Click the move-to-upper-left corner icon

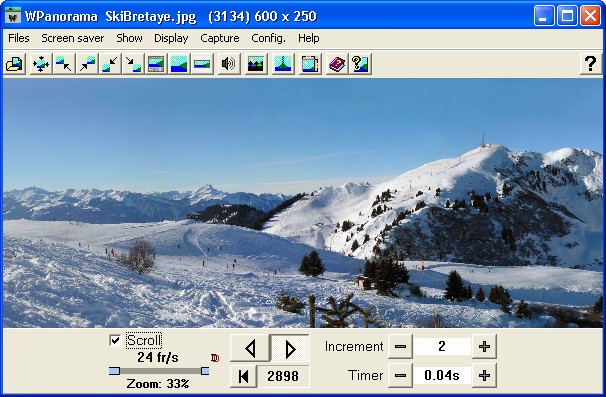pyautogui.click(x=63, y=64)
